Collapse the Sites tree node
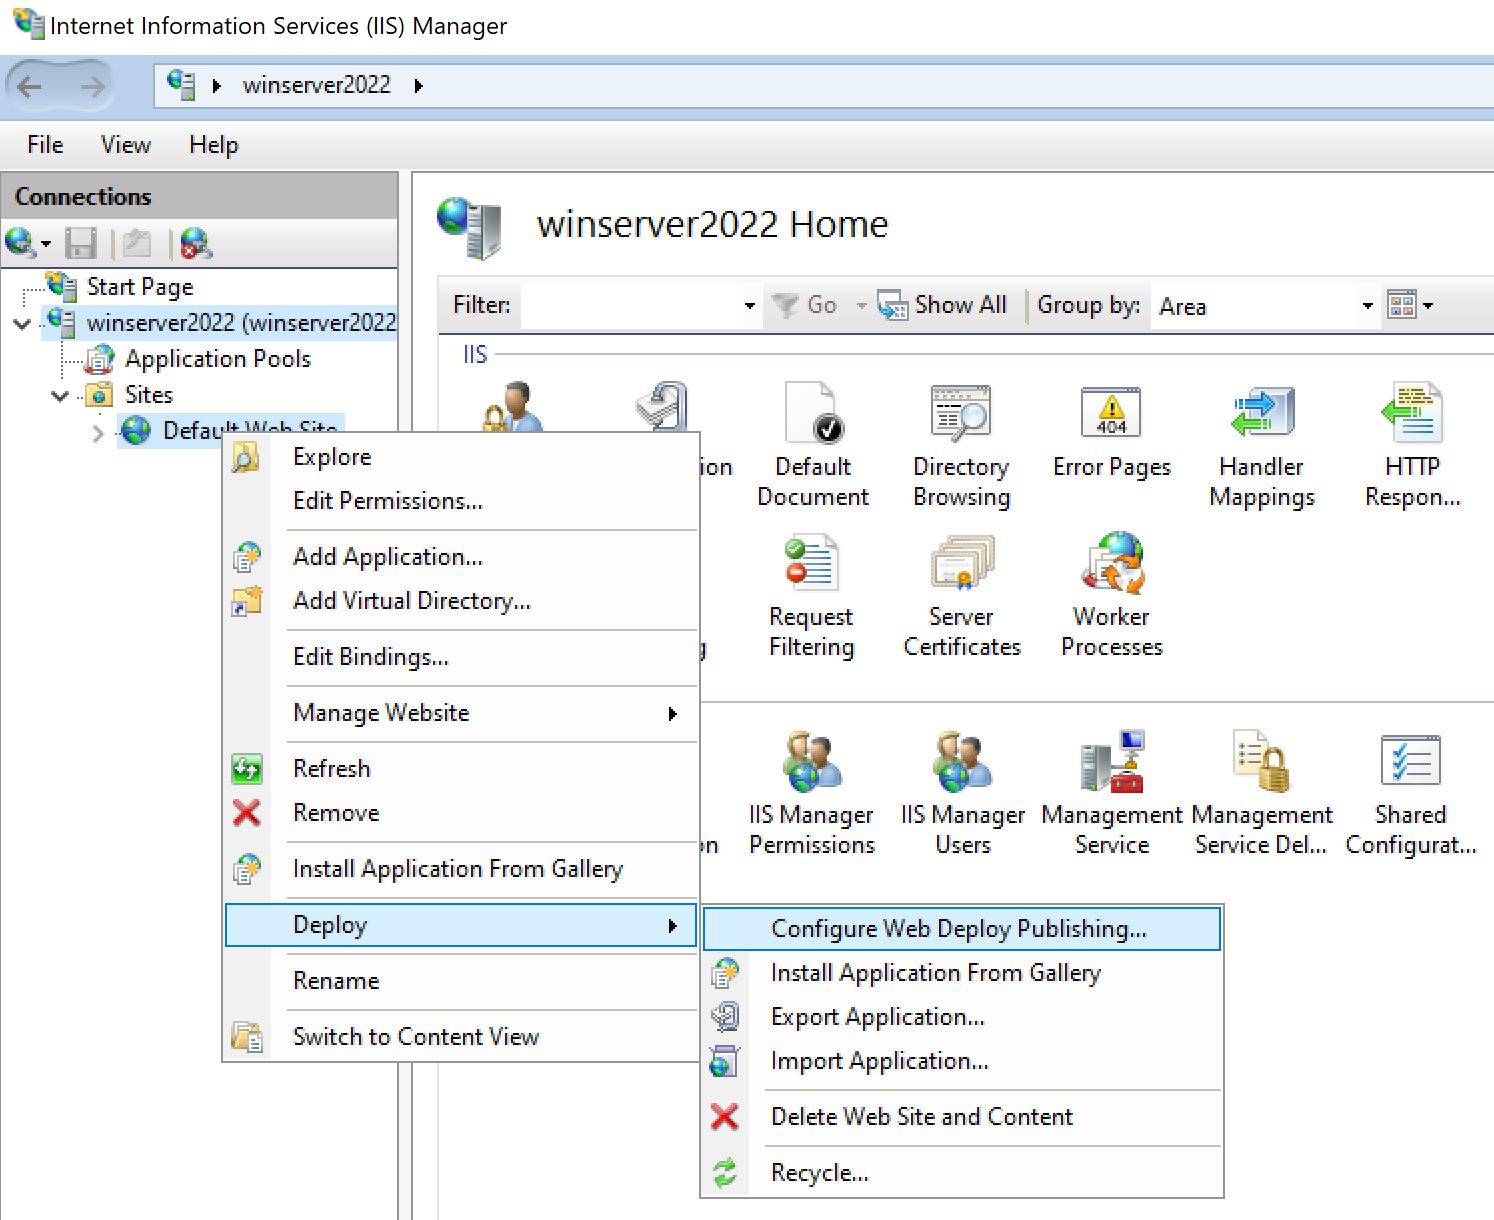Image resolution: width=1494 pixels, height=1220 pixels. 59,395
